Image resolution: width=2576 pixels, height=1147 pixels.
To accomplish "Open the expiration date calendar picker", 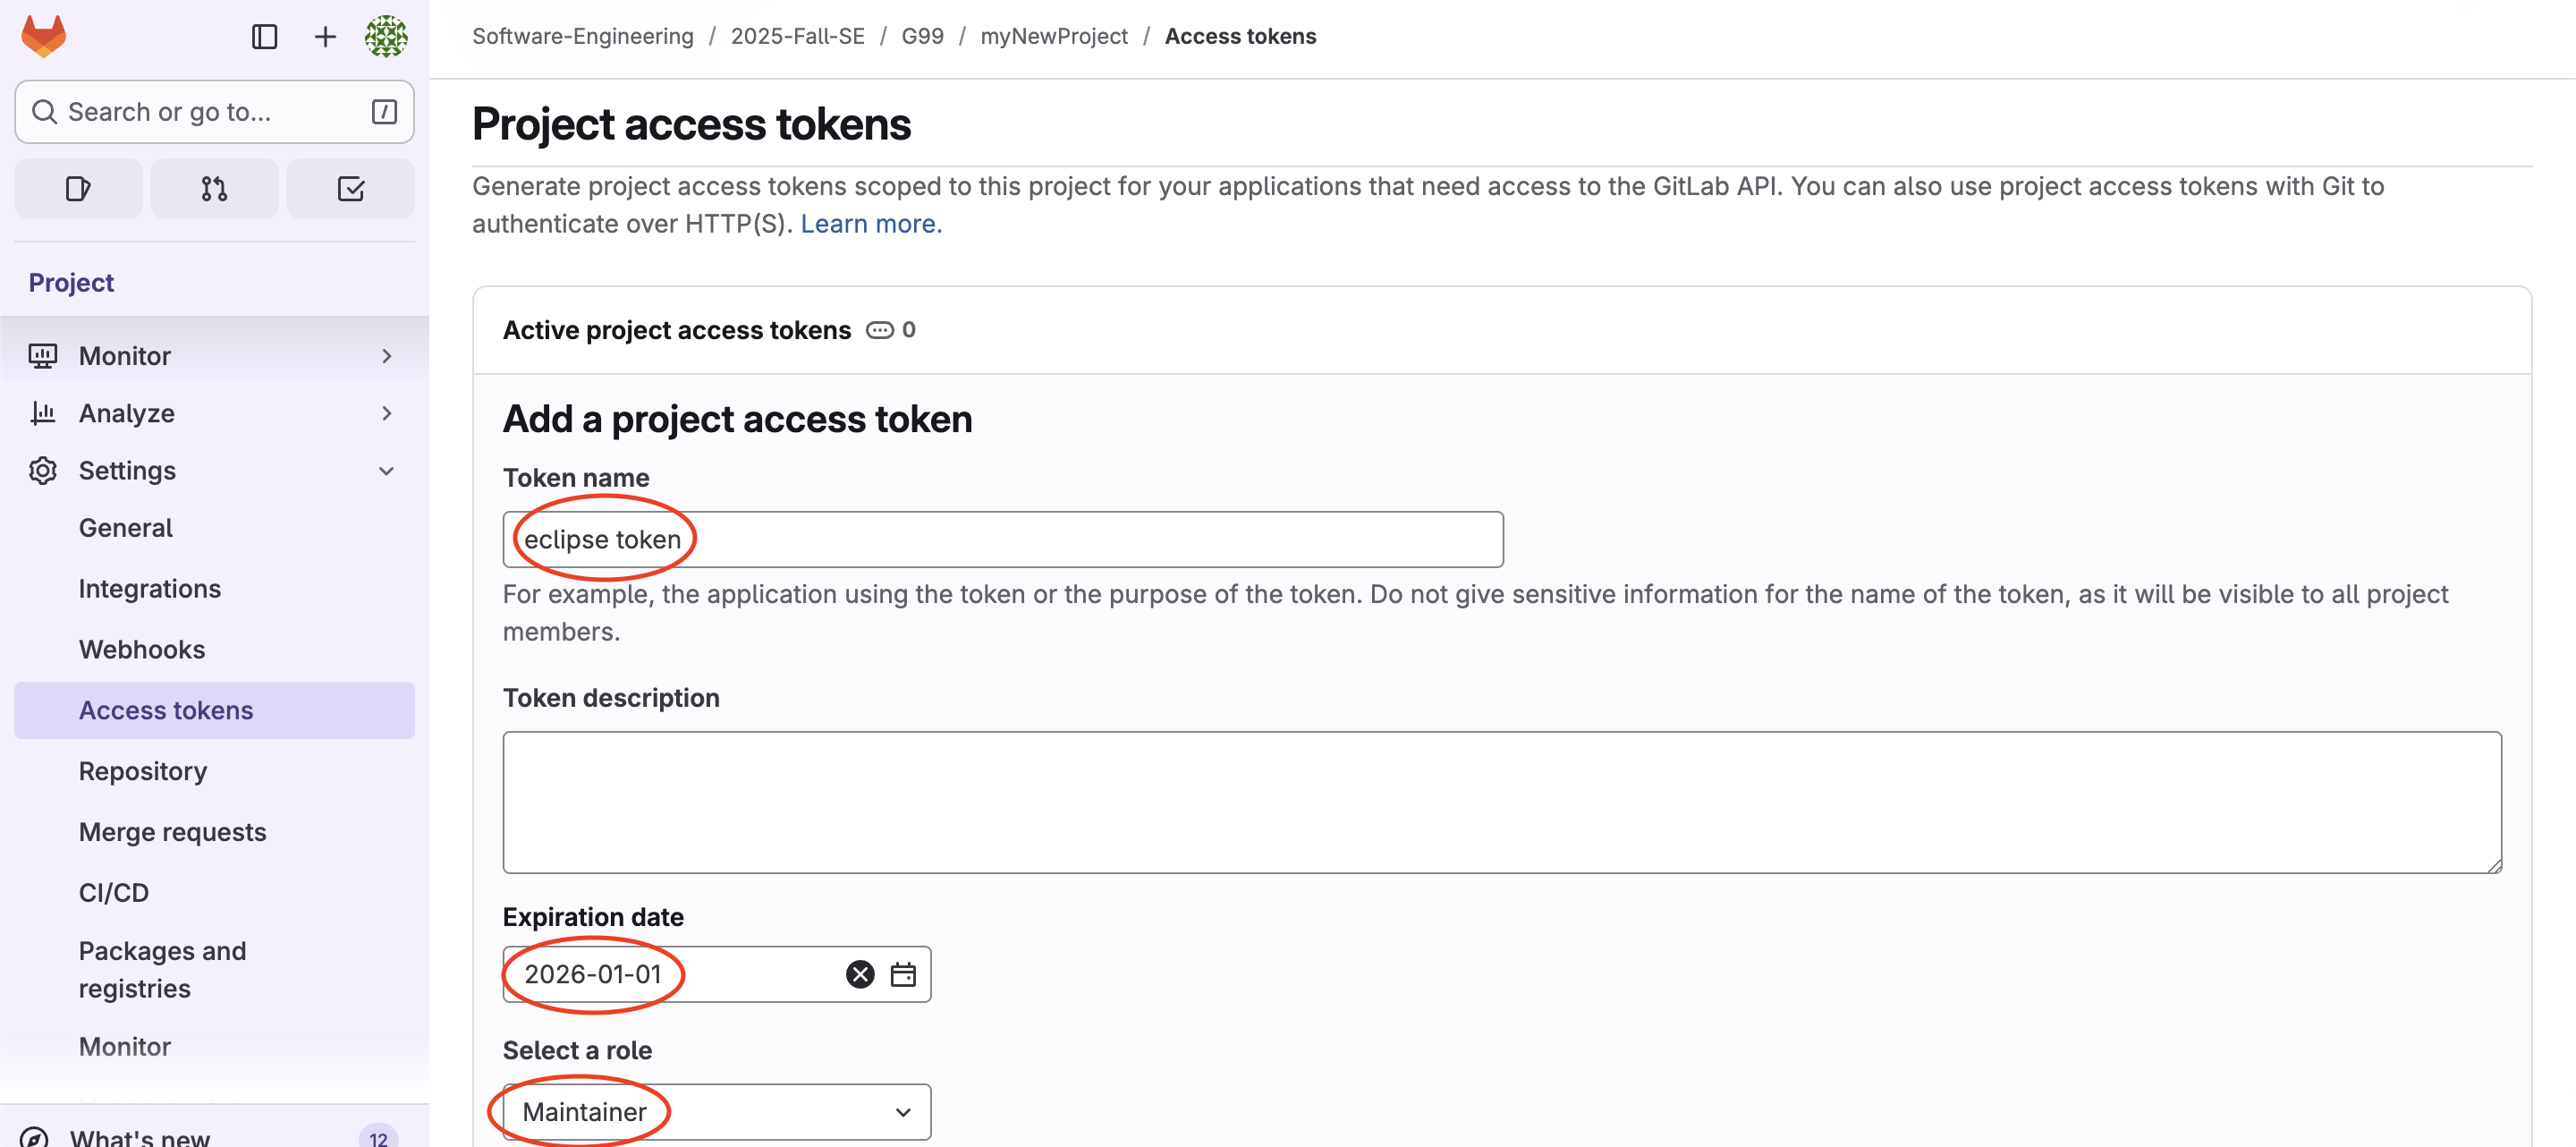I will (903, 974).
